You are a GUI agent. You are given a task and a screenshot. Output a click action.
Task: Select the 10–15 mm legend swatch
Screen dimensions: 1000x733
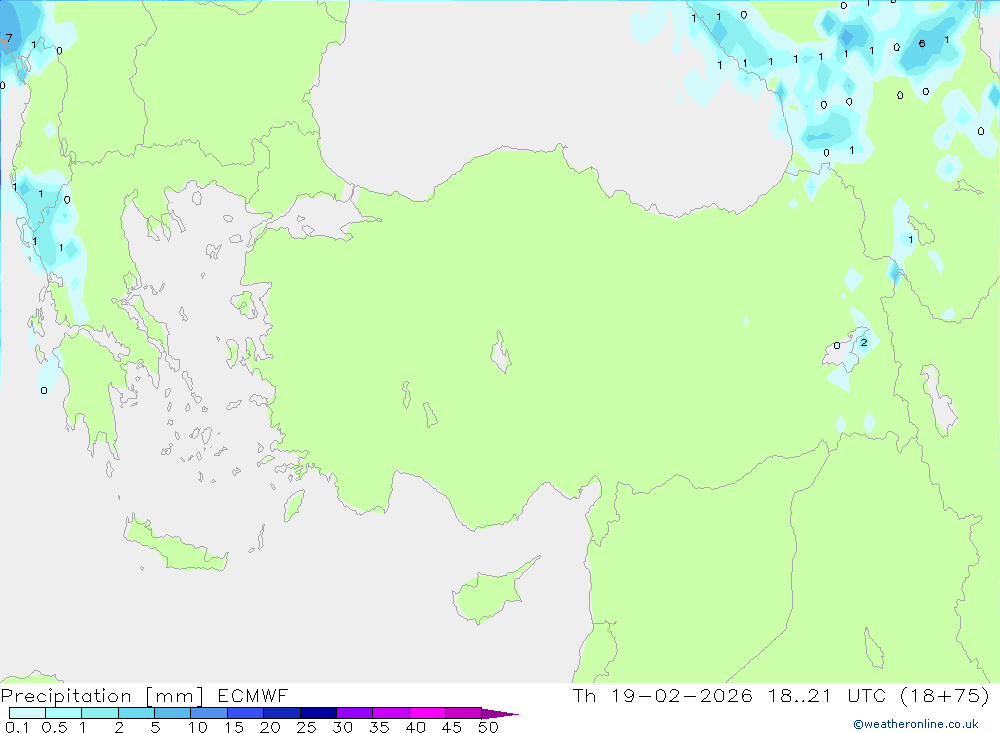pos(209,713)
